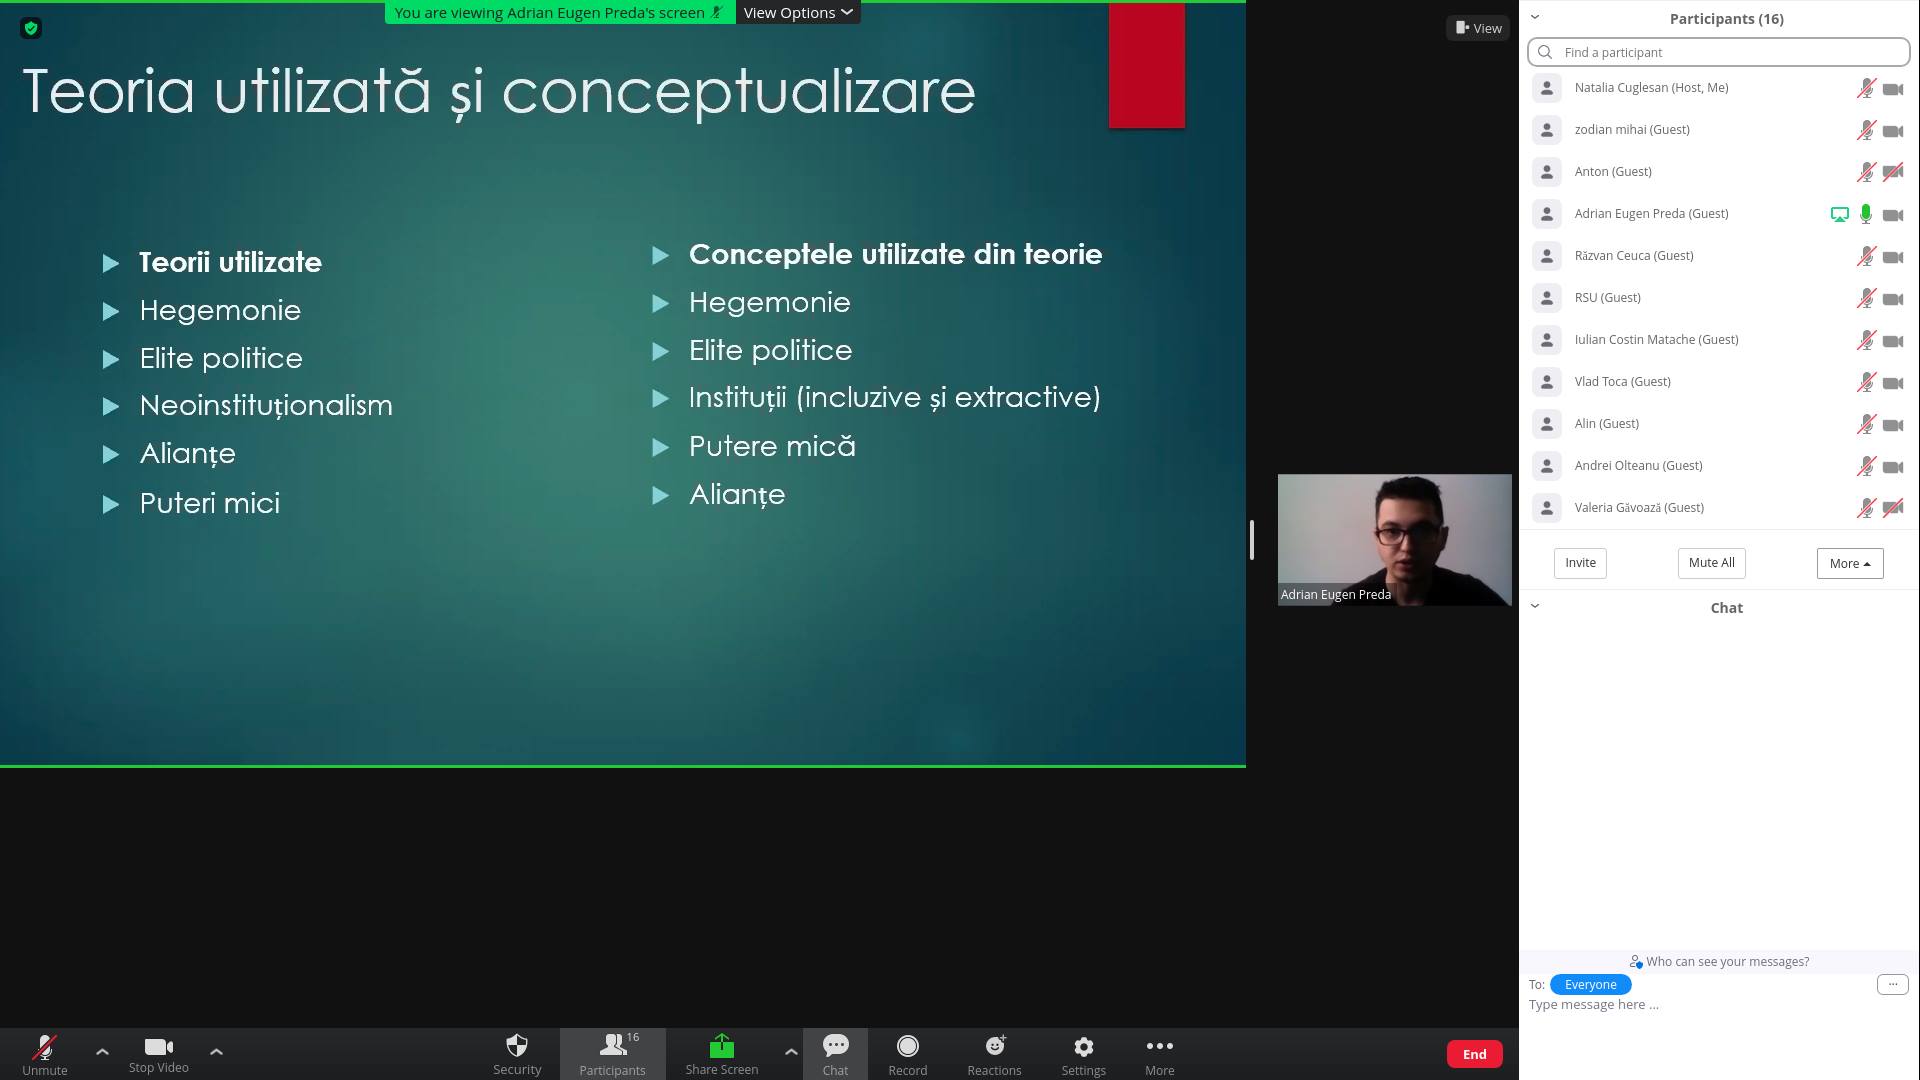Open the Security shield icon
The width and height of the screenshot is (1920, 1080).
[x=517, y=1047]
